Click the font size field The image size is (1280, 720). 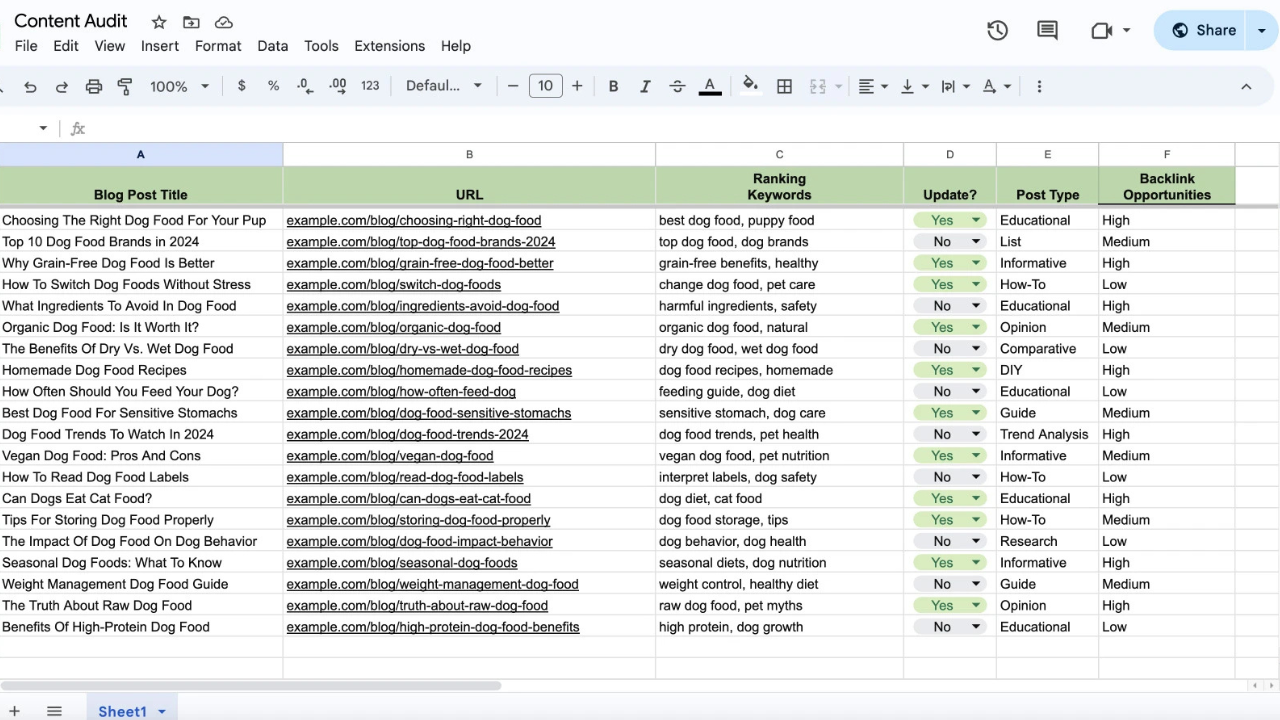click(x=545, y=86)
